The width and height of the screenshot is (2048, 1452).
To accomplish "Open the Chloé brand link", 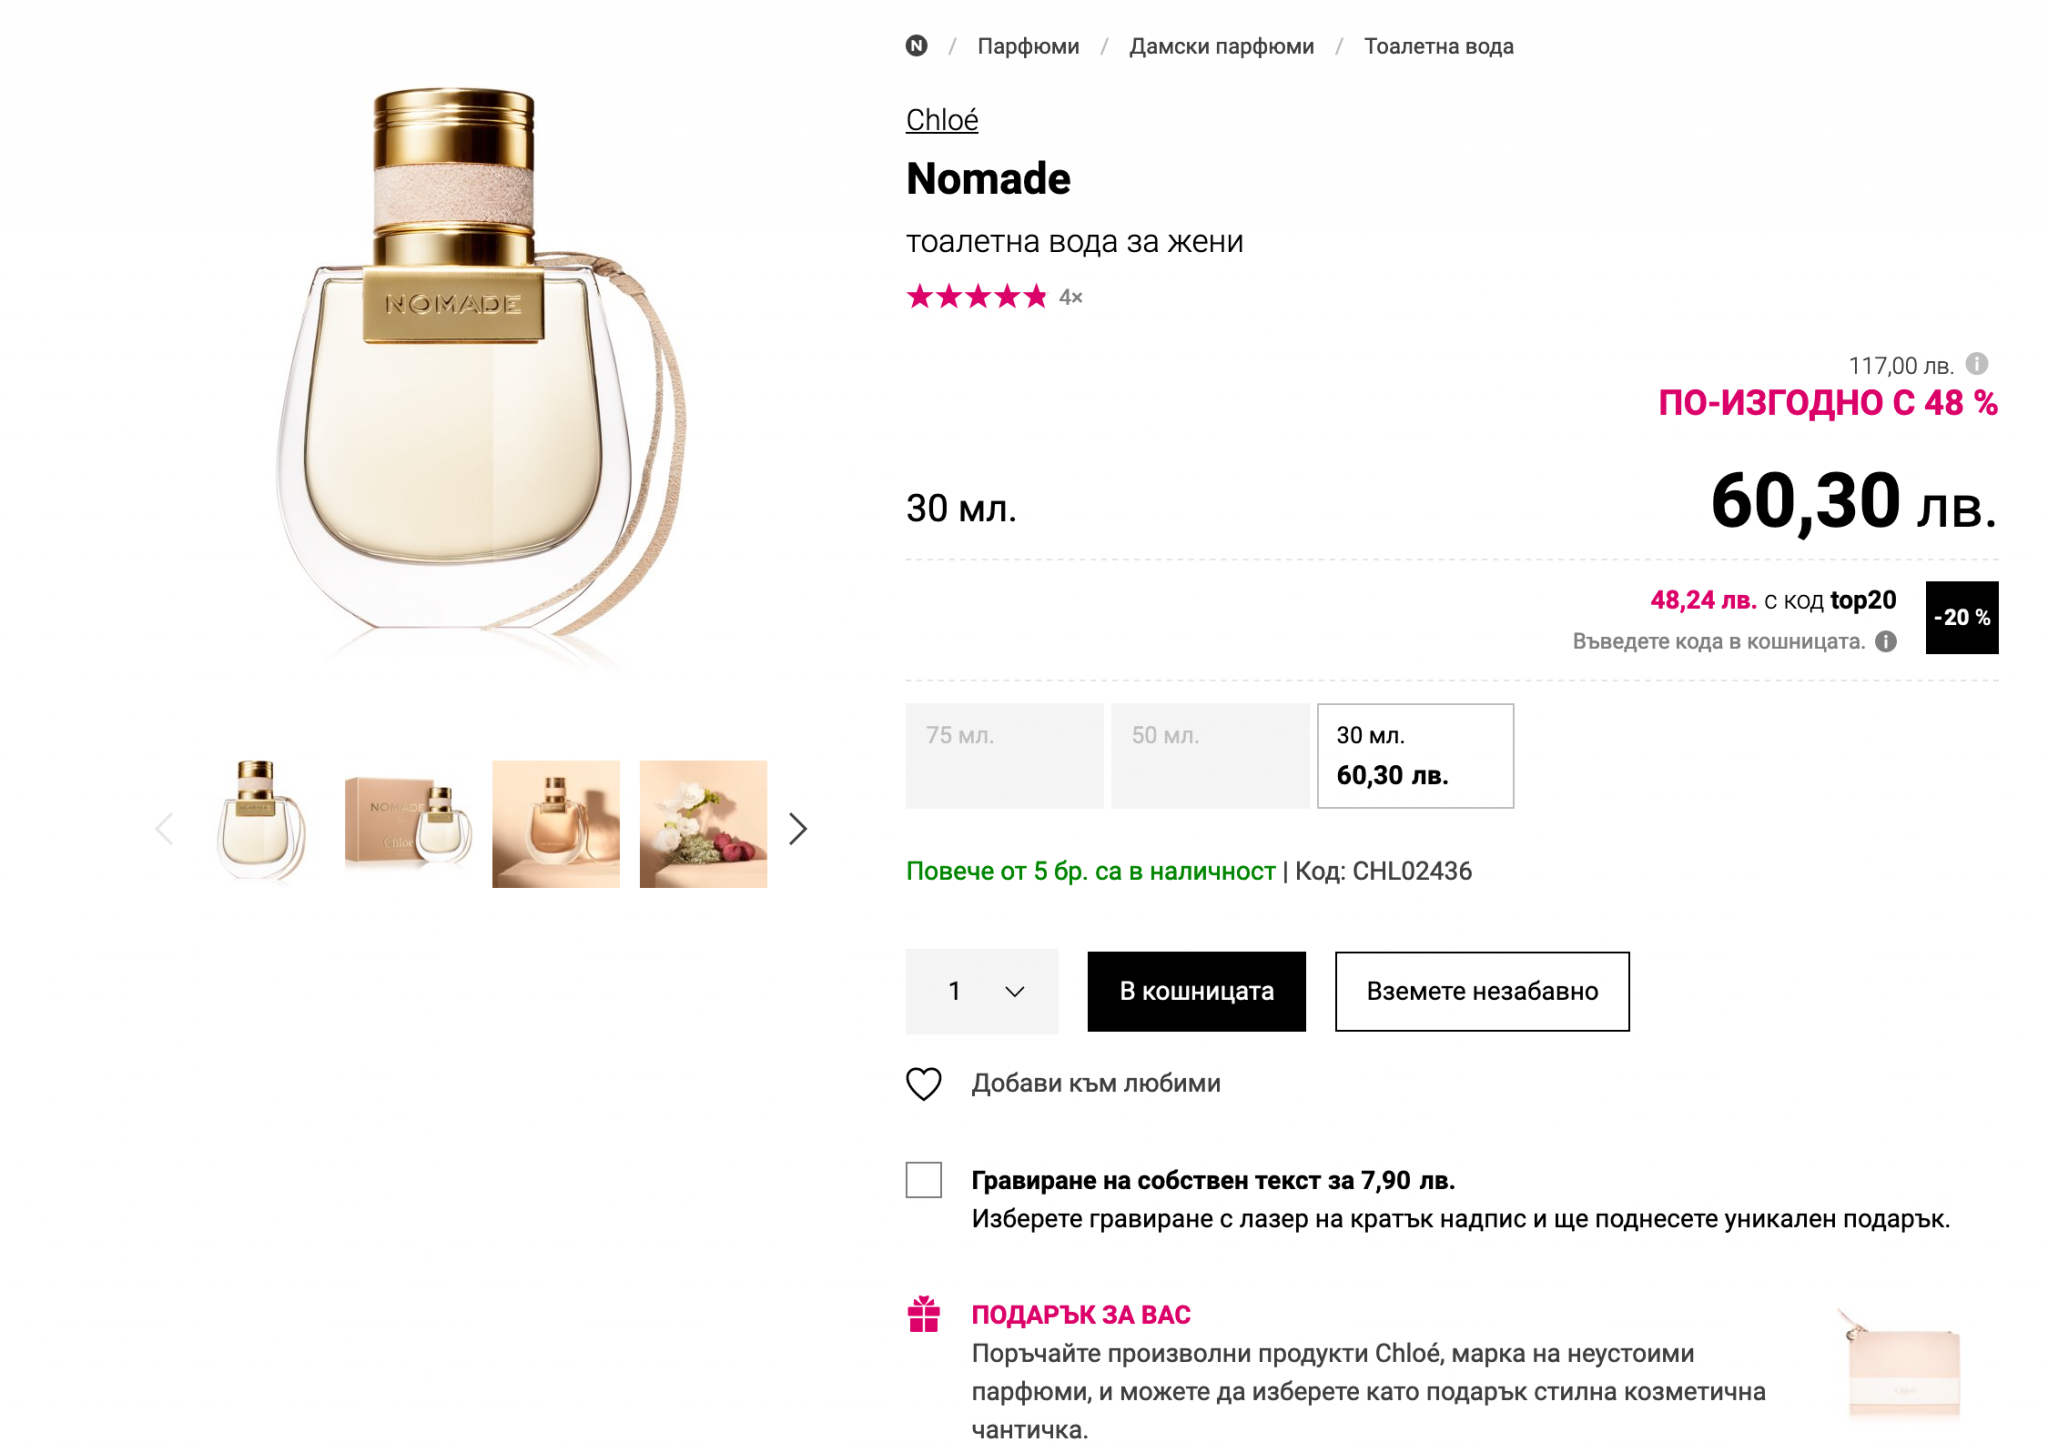I will pyautogui.click(x=941, y=120).
